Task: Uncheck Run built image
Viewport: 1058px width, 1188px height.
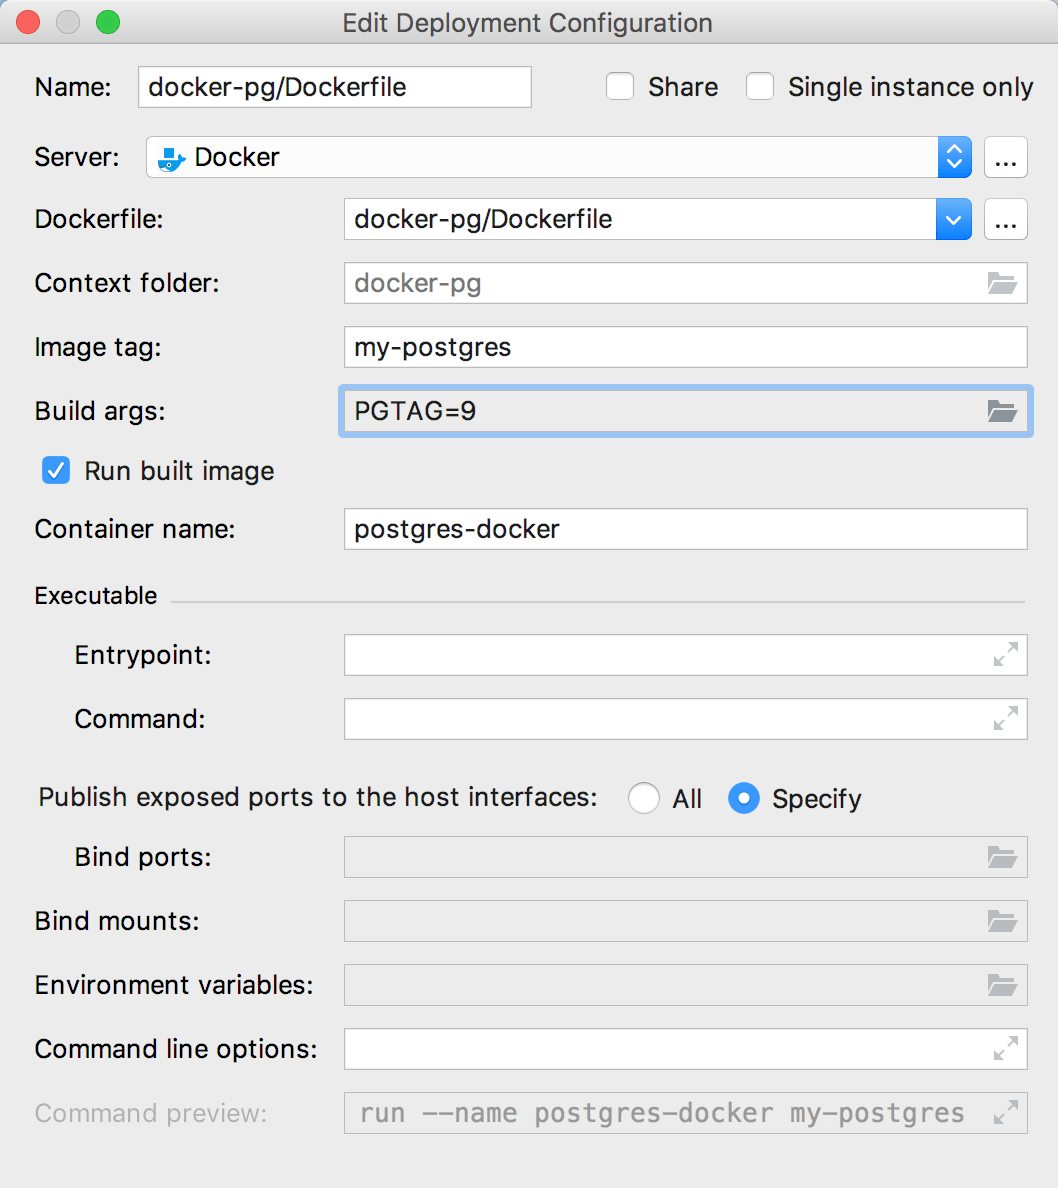Action: (x=56, y=471)
